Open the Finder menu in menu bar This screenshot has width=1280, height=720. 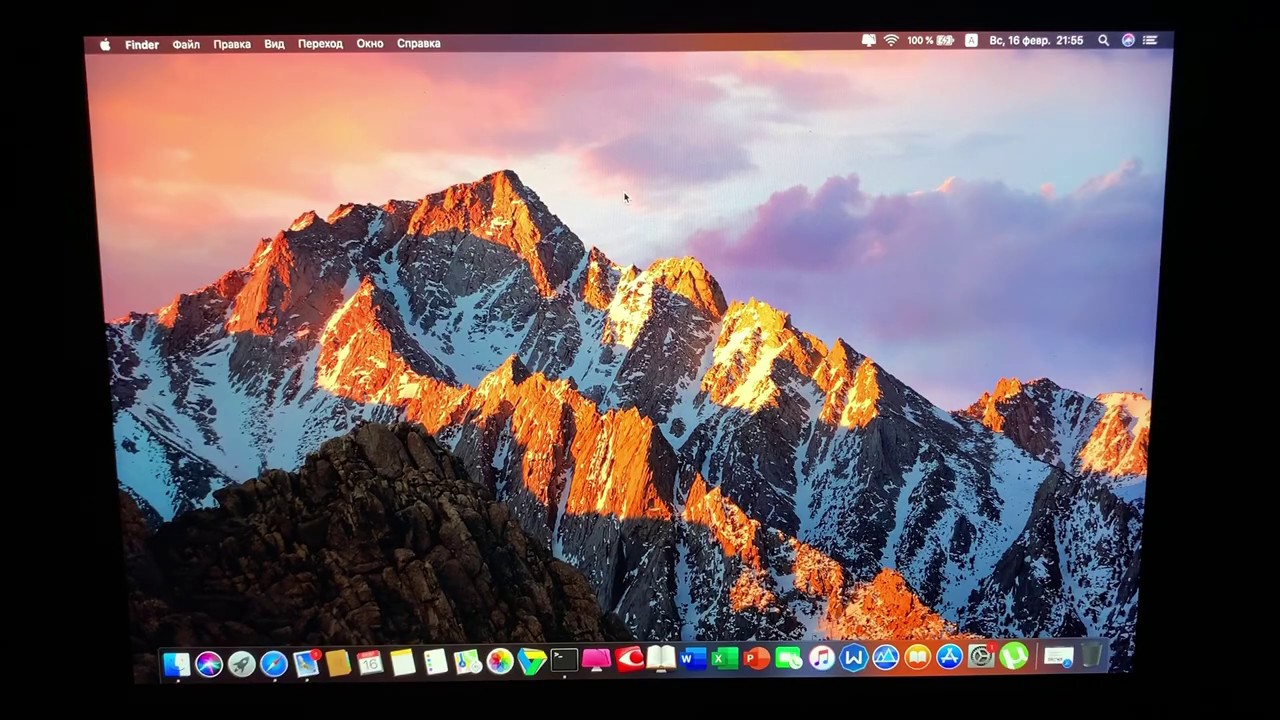click(142, 44)
